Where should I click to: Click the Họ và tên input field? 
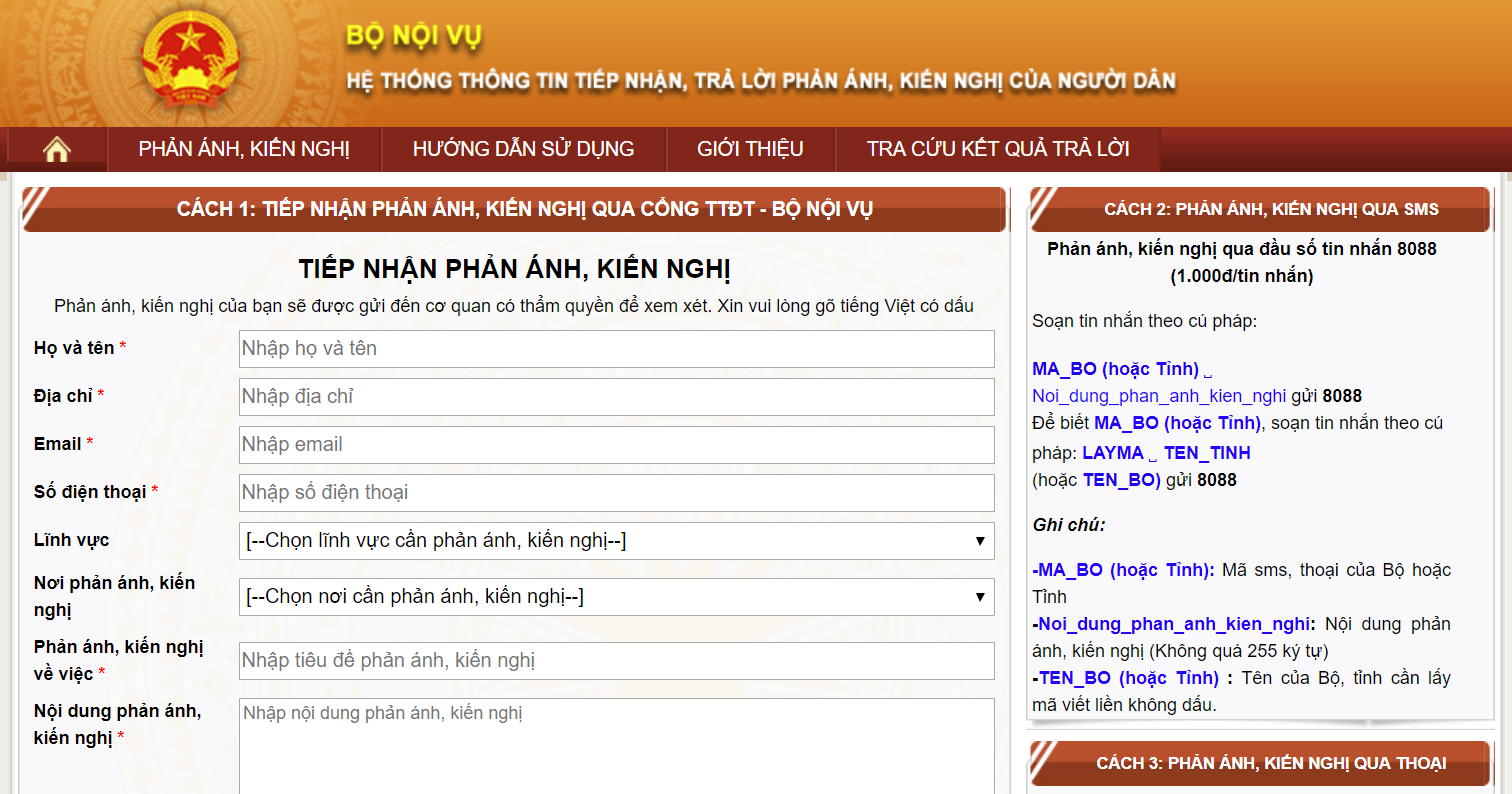tap(616, 349)
